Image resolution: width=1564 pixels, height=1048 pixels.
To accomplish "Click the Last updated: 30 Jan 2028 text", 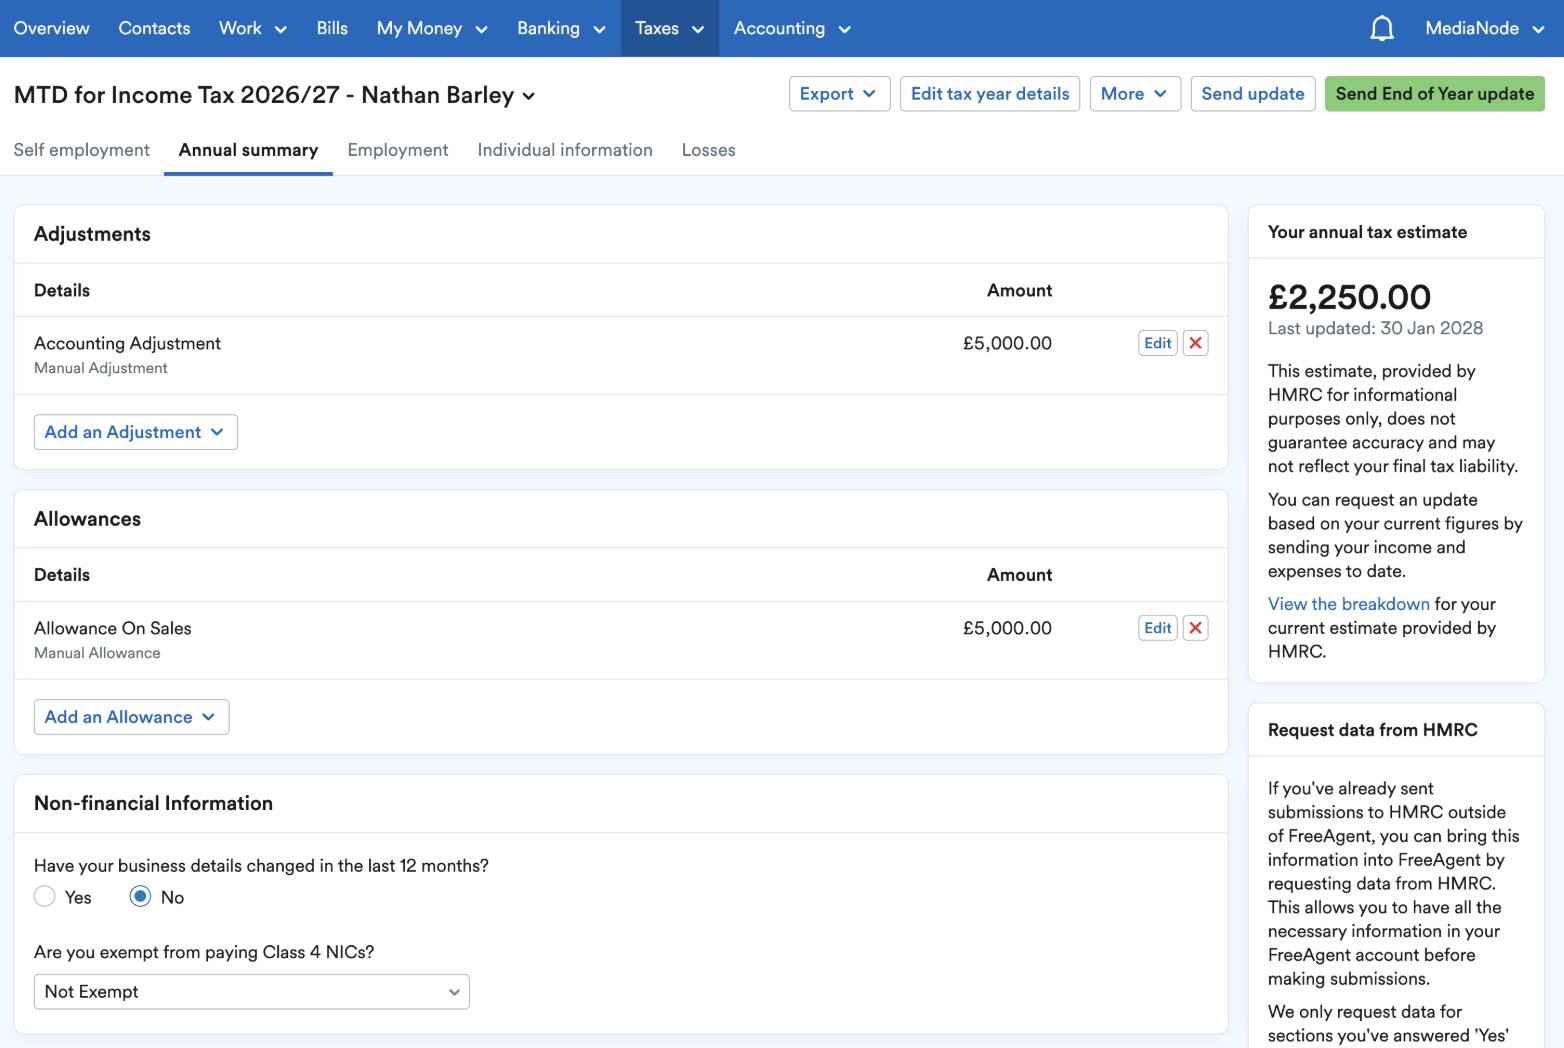I will click(1375, 328).
